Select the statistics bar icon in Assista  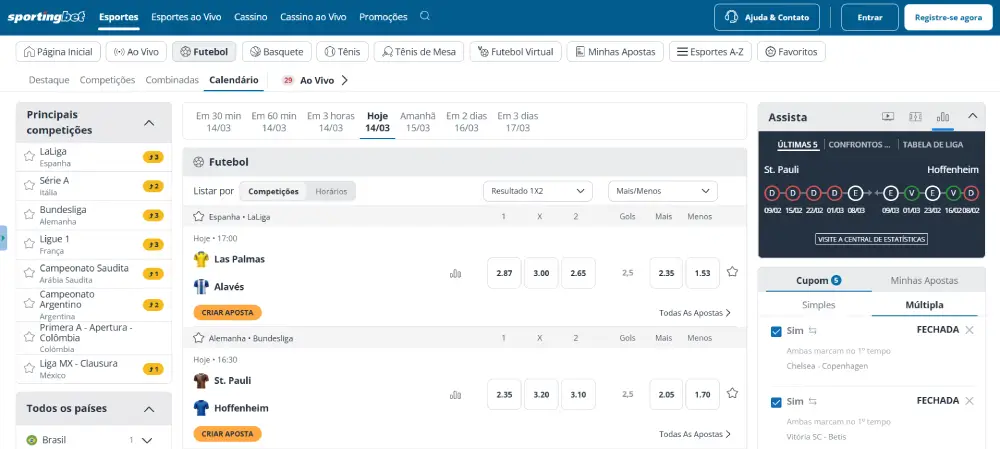[943, 117]
